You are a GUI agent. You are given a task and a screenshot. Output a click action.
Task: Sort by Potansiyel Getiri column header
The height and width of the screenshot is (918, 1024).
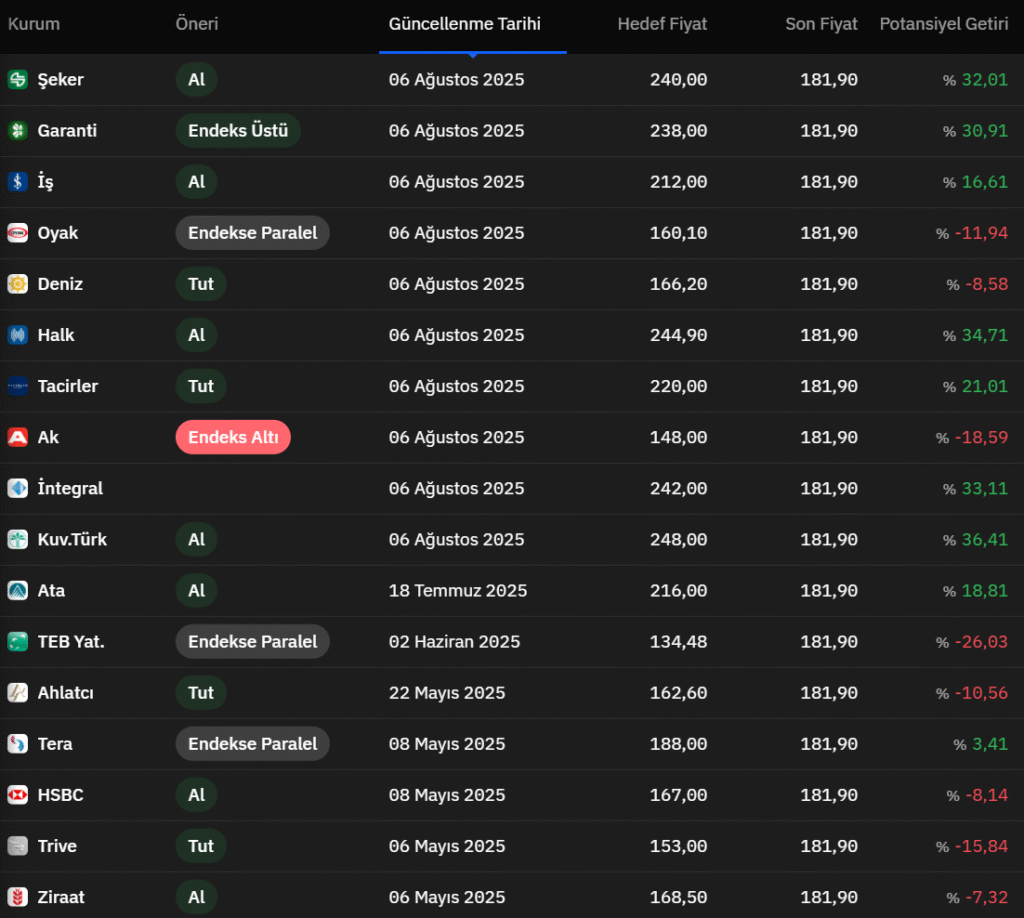944,24
